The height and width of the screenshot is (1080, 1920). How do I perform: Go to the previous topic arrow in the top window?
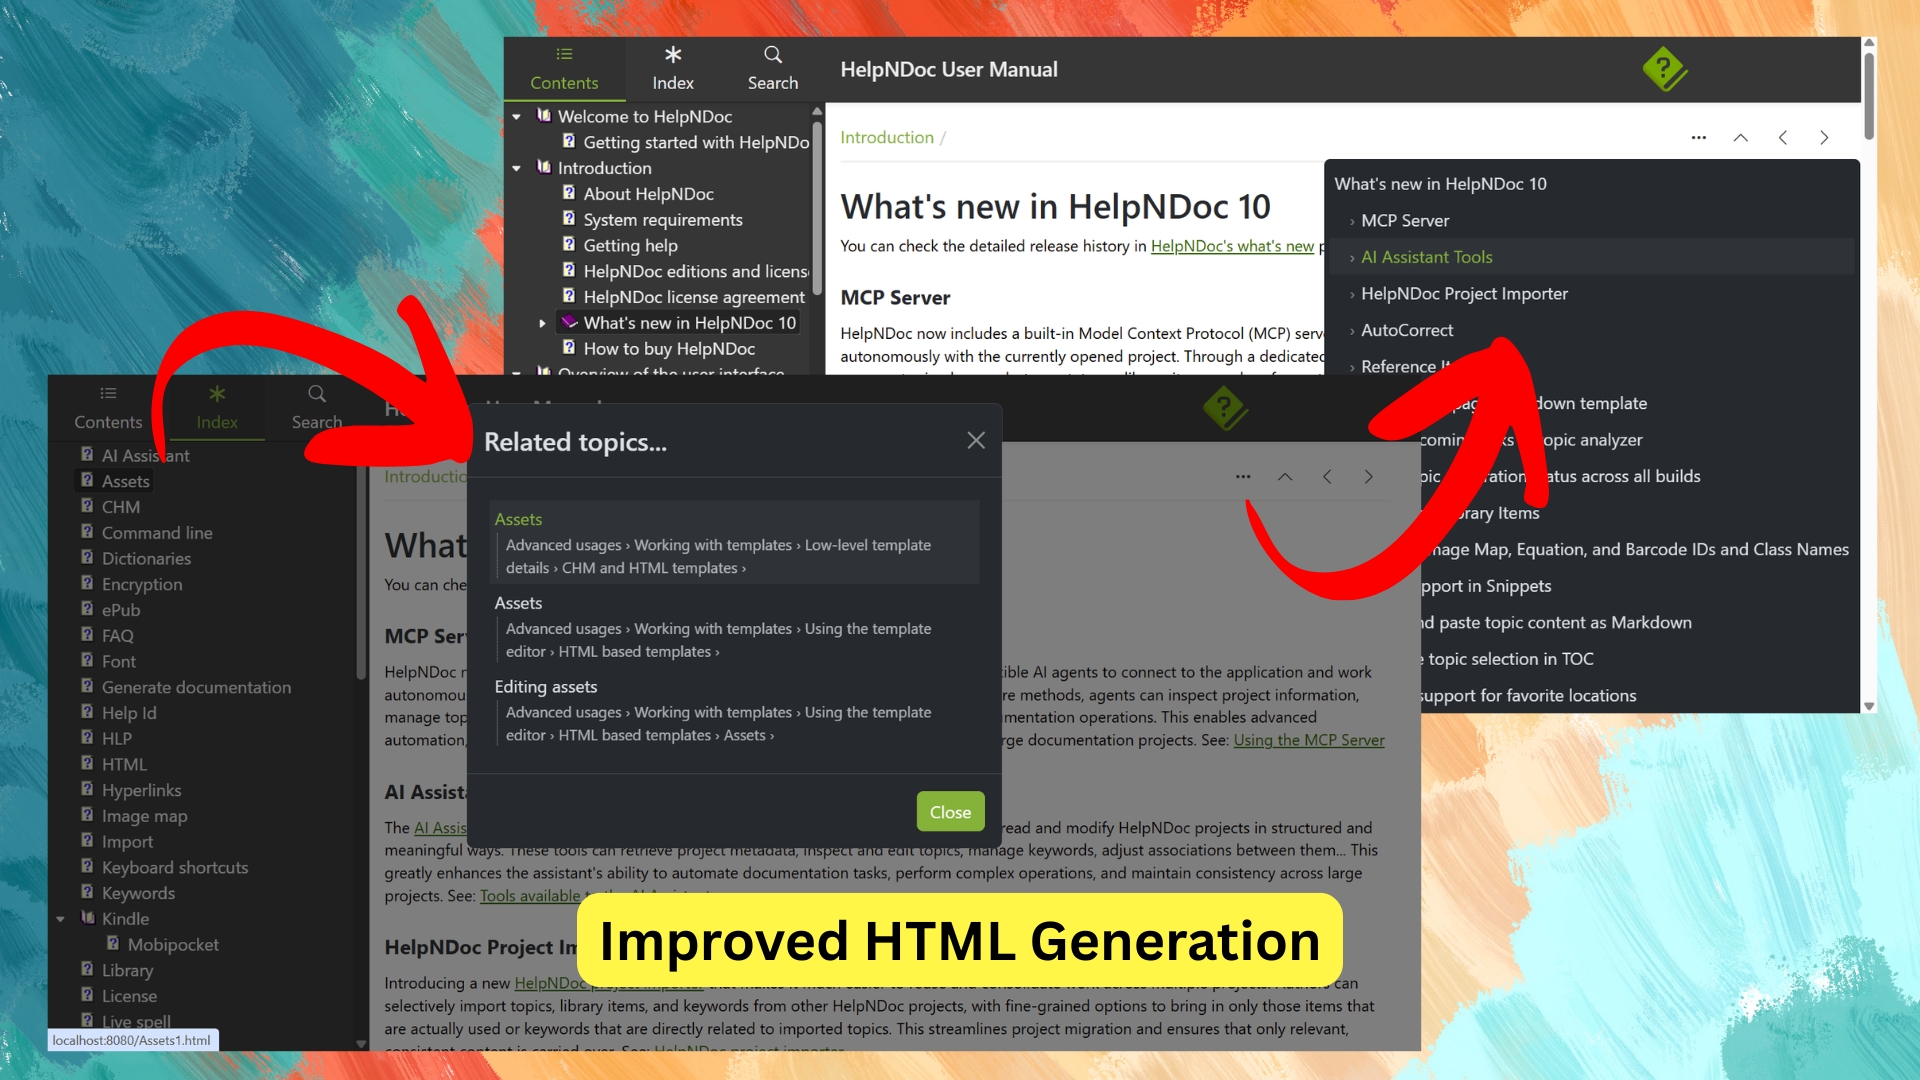coord(1783,137)
